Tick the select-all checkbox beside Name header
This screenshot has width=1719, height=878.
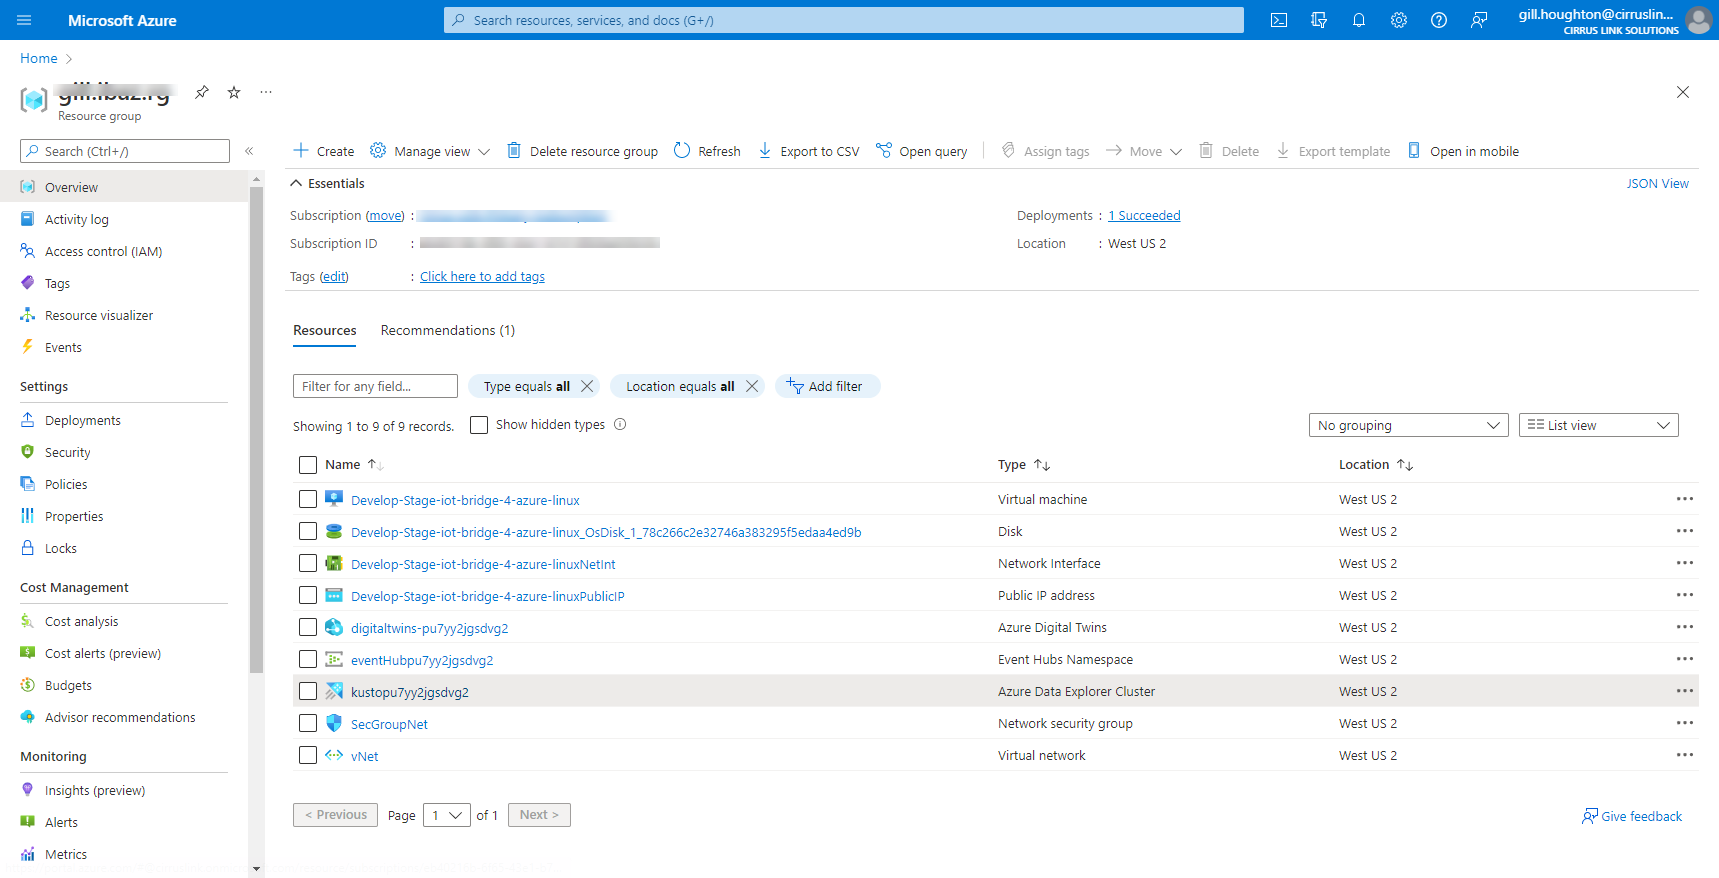pyautogui.click(x=308, y=465)
